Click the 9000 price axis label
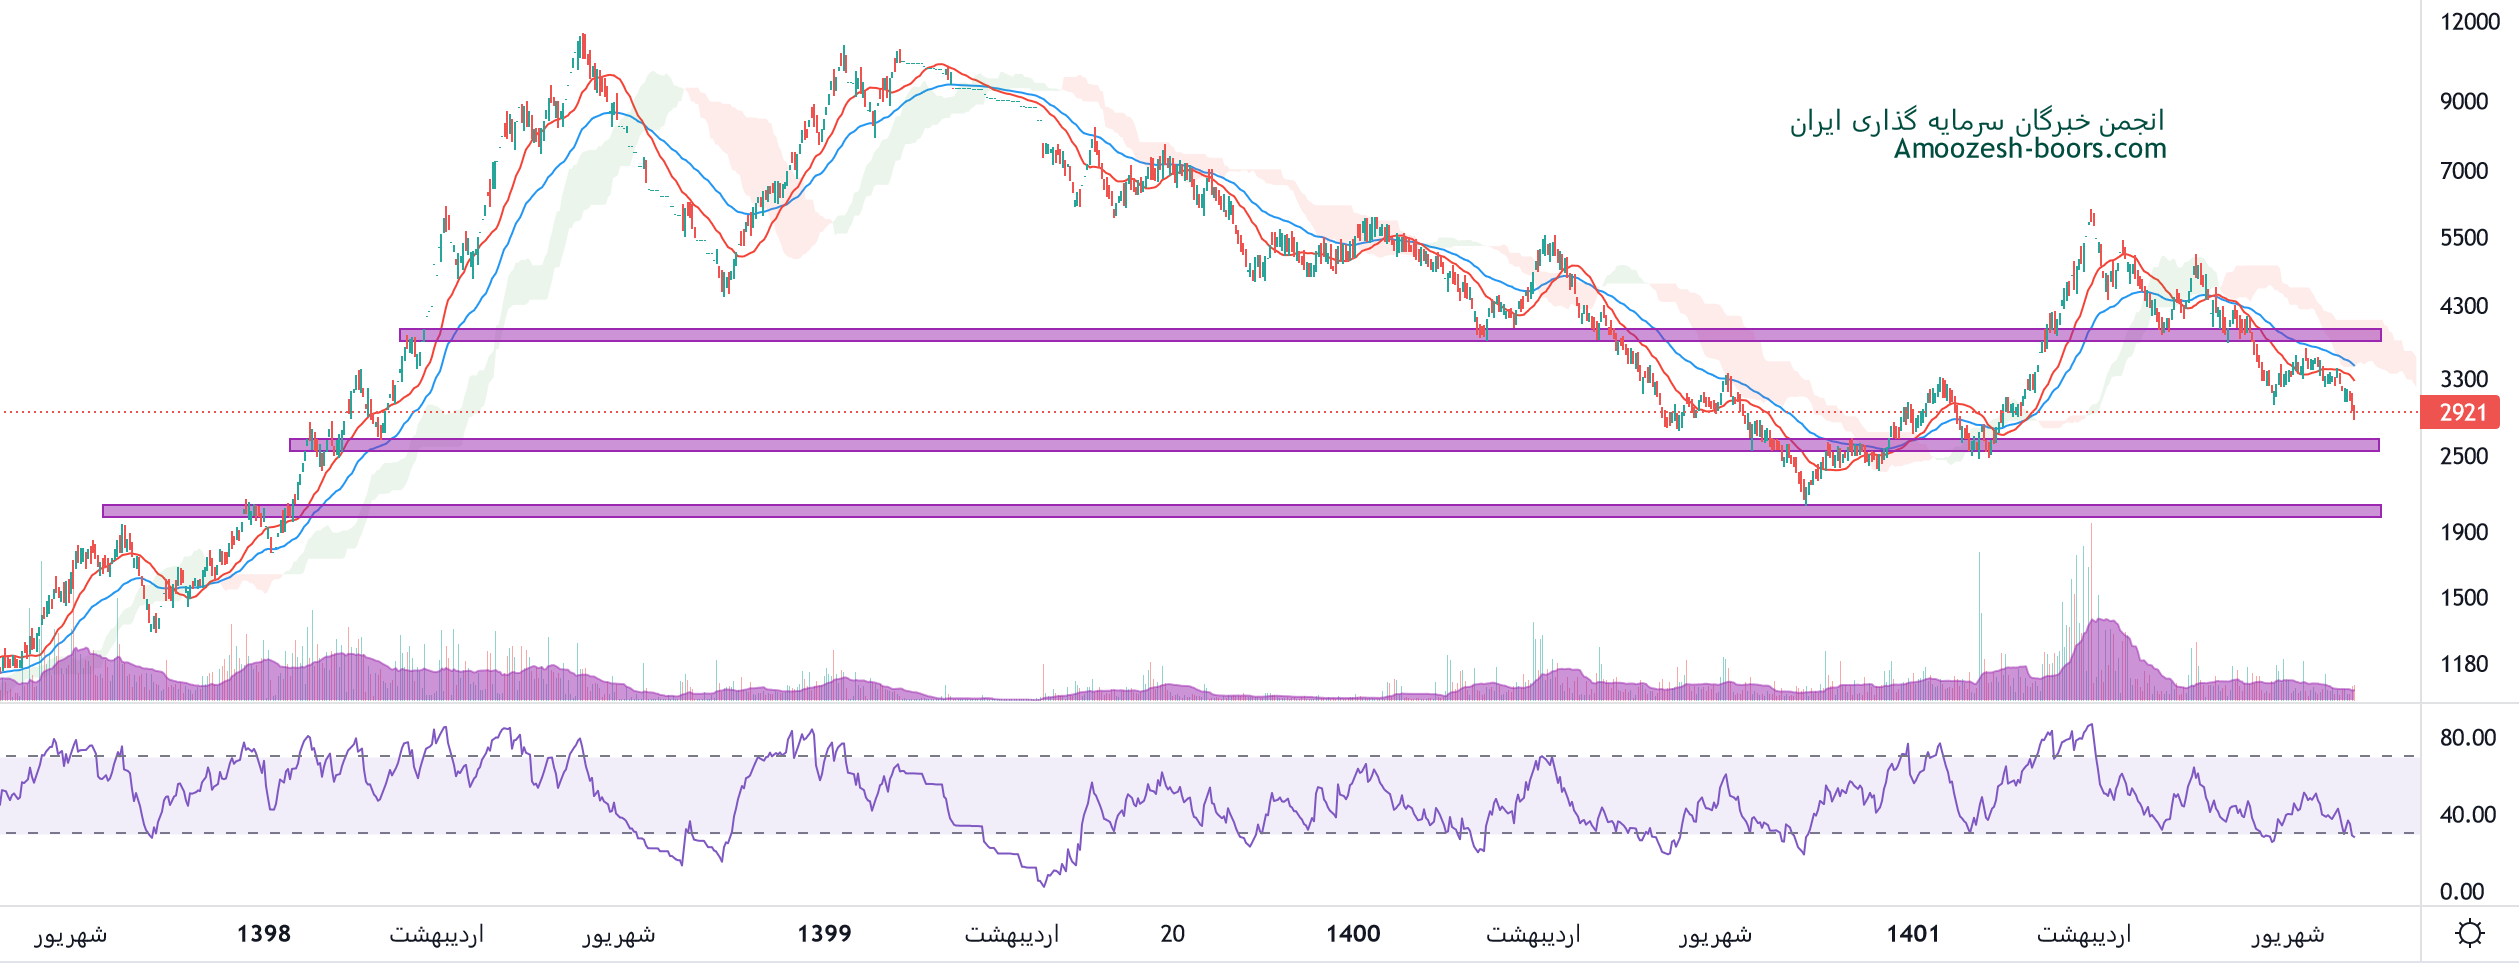2519x963 pixels. [2464, 101]
